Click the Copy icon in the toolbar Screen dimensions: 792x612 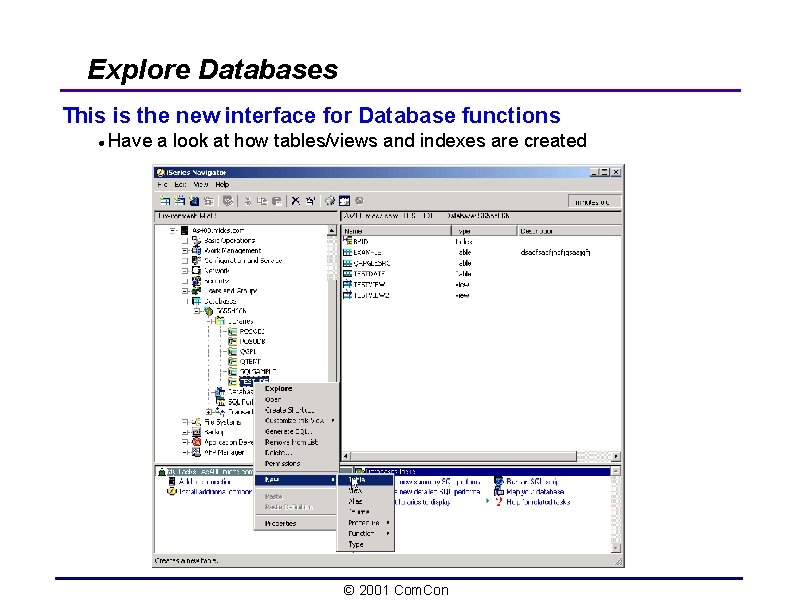[262, 201]
